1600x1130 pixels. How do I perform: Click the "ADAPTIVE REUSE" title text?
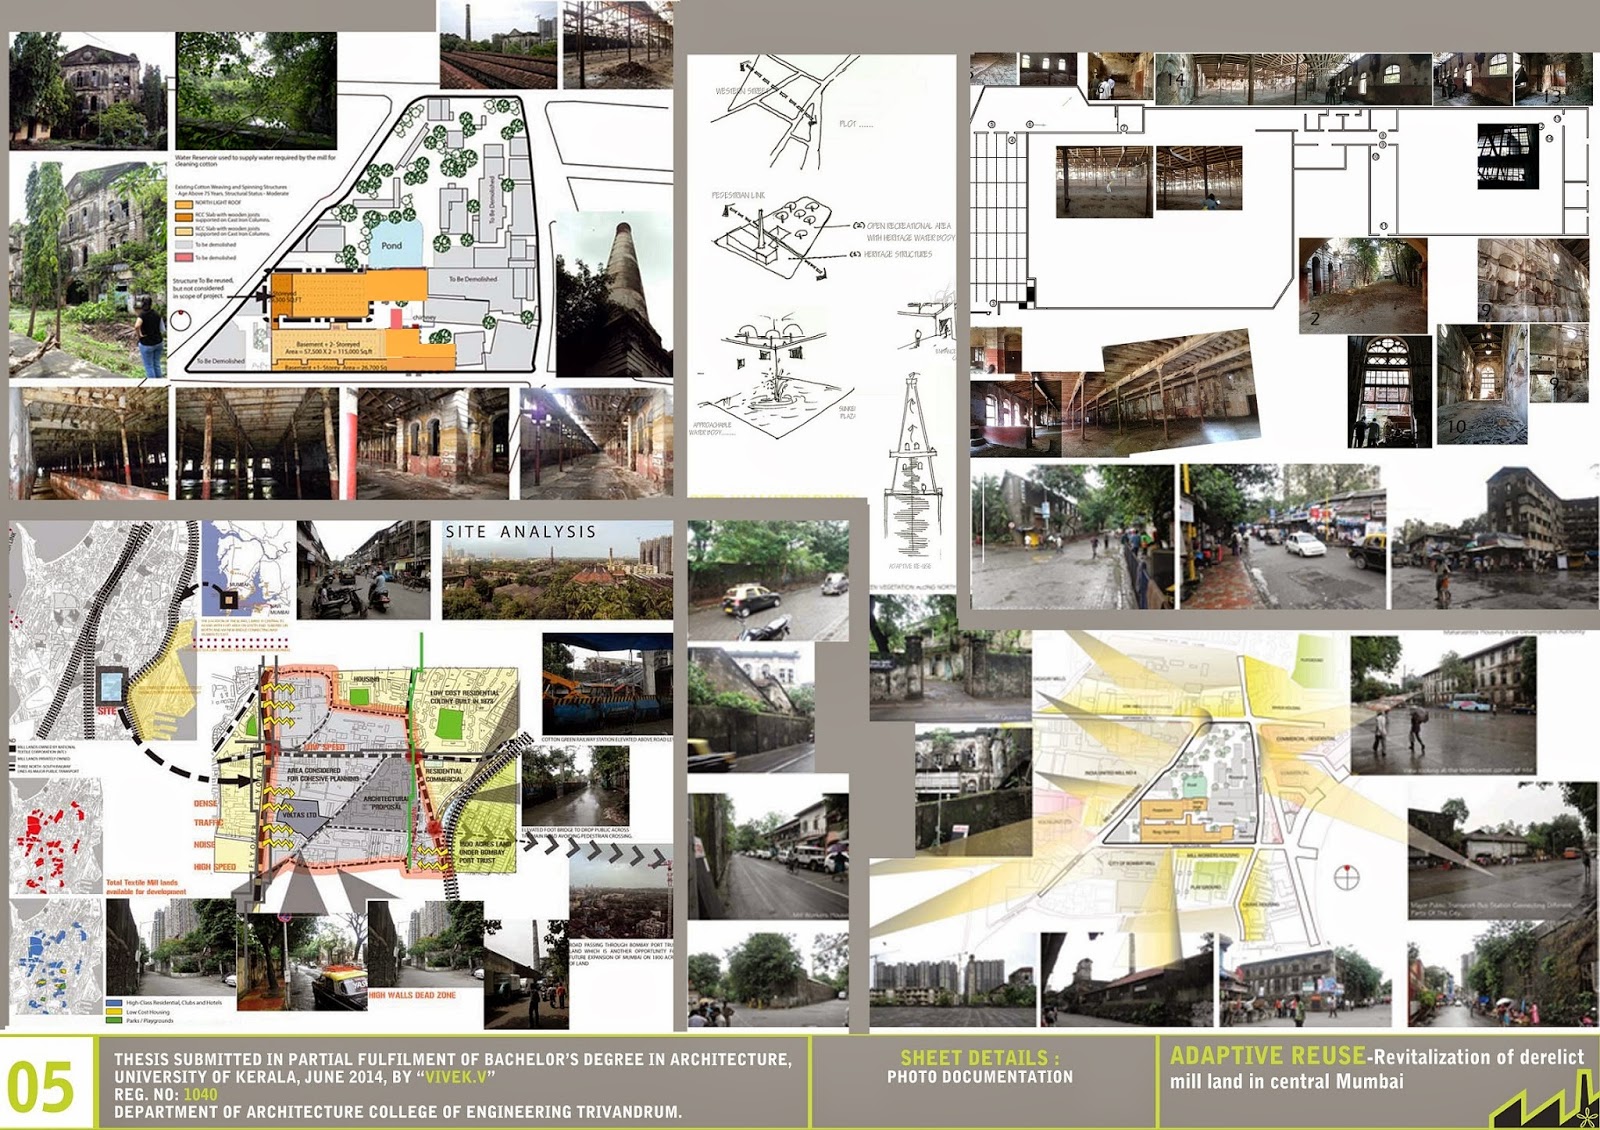click(1267, 1056)
